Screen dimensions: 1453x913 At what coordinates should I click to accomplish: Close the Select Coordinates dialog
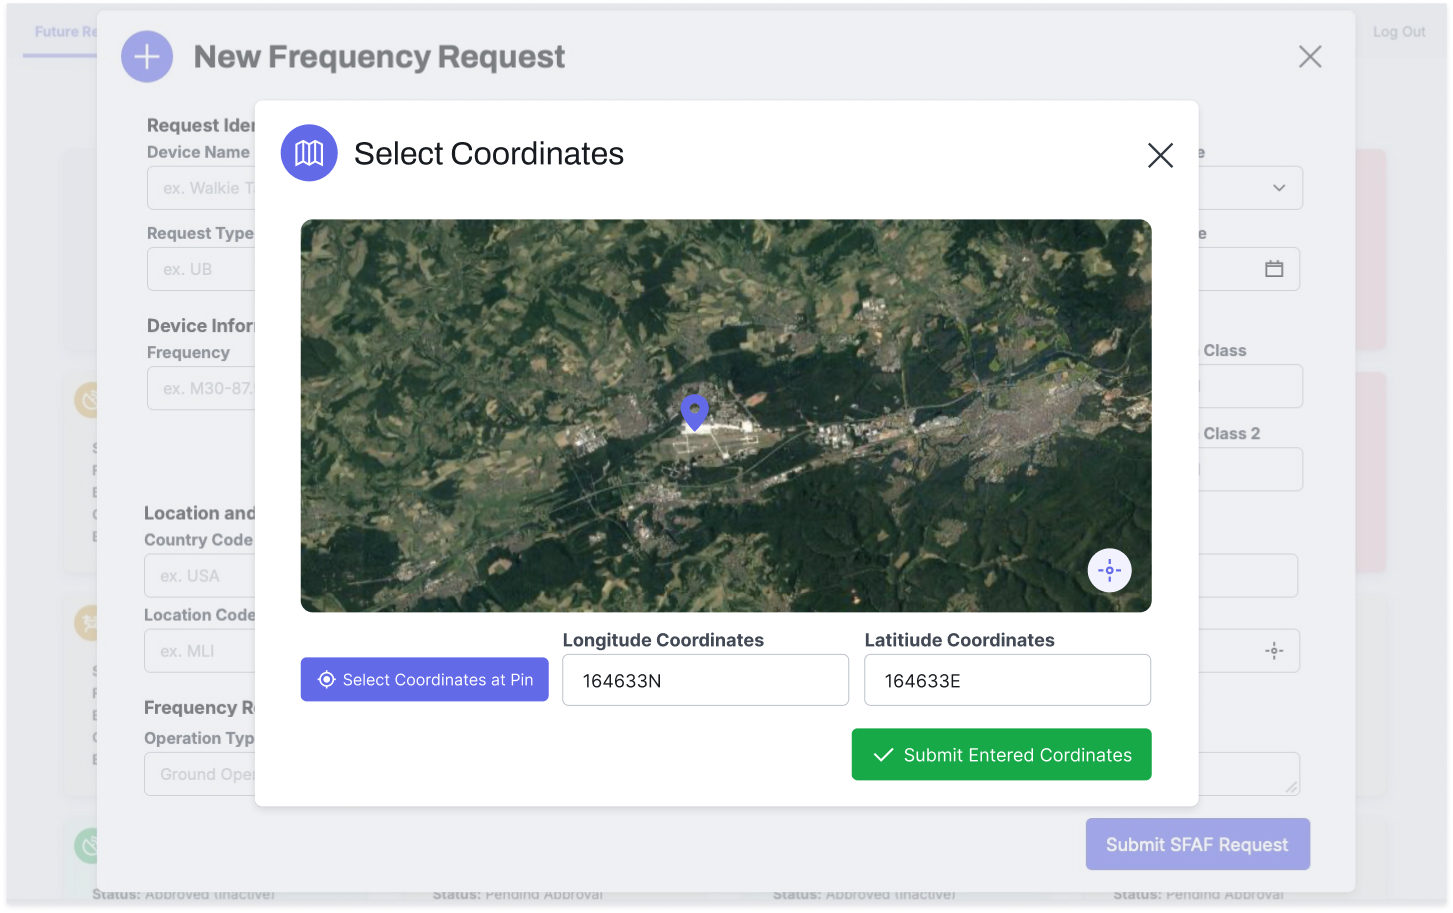tap(1160, 155)
